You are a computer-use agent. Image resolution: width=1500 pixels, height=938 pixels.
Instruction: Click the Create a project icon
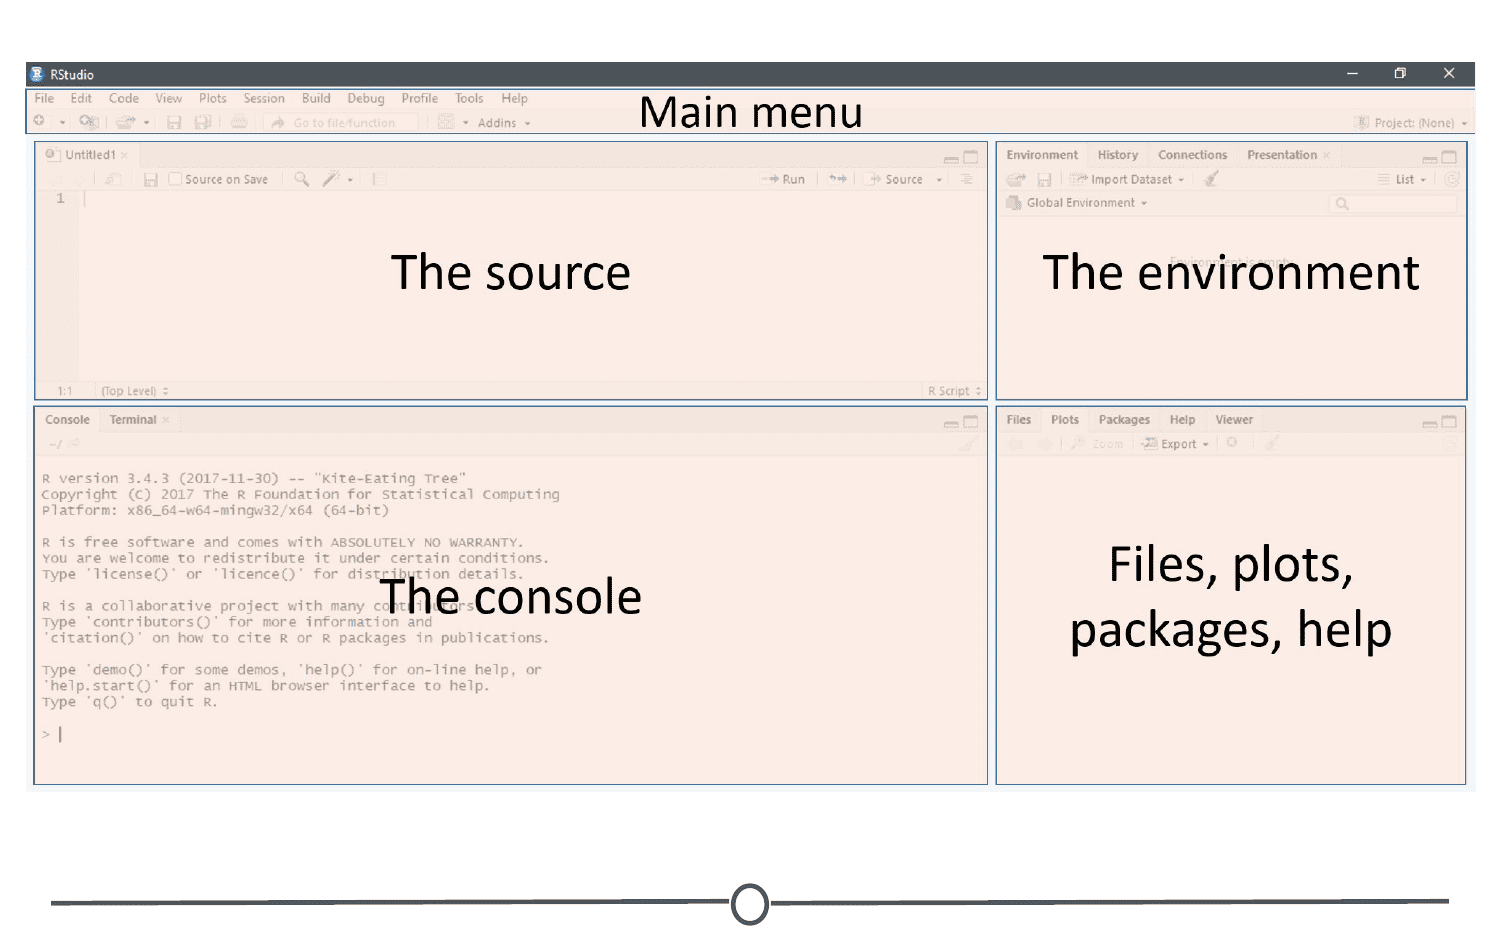(89, 122)
